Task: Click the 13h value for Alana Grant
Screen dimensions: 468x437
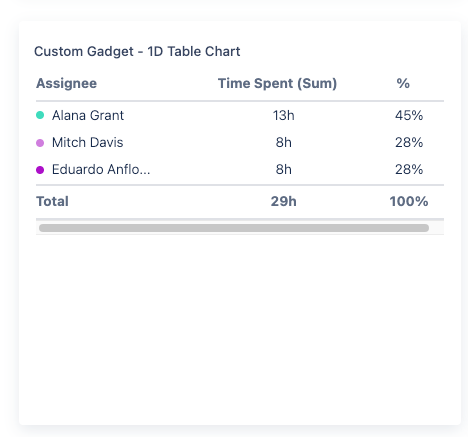Action: (x=284, y=115)
